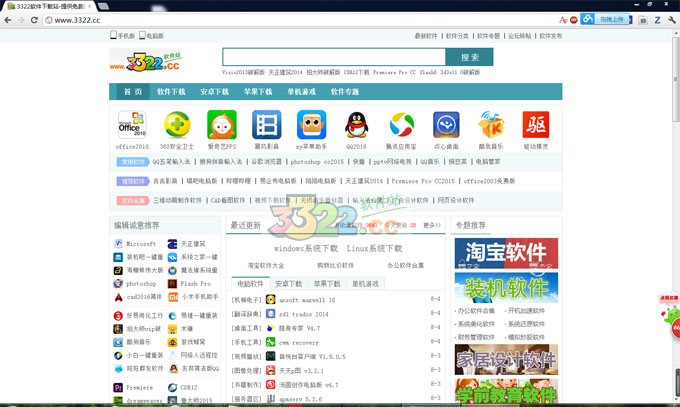Click the 更多>> link
Viewport: 680px width, 407px height.
coord(432,225)
